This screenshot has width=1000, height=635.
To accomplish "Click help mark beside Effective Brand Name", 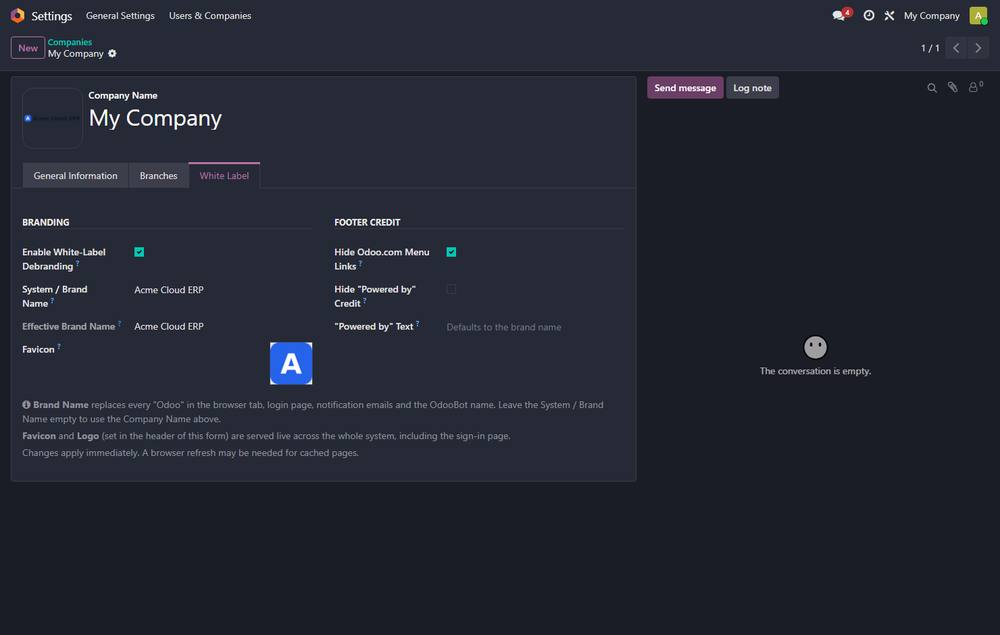I will click(x=119, y=323).
